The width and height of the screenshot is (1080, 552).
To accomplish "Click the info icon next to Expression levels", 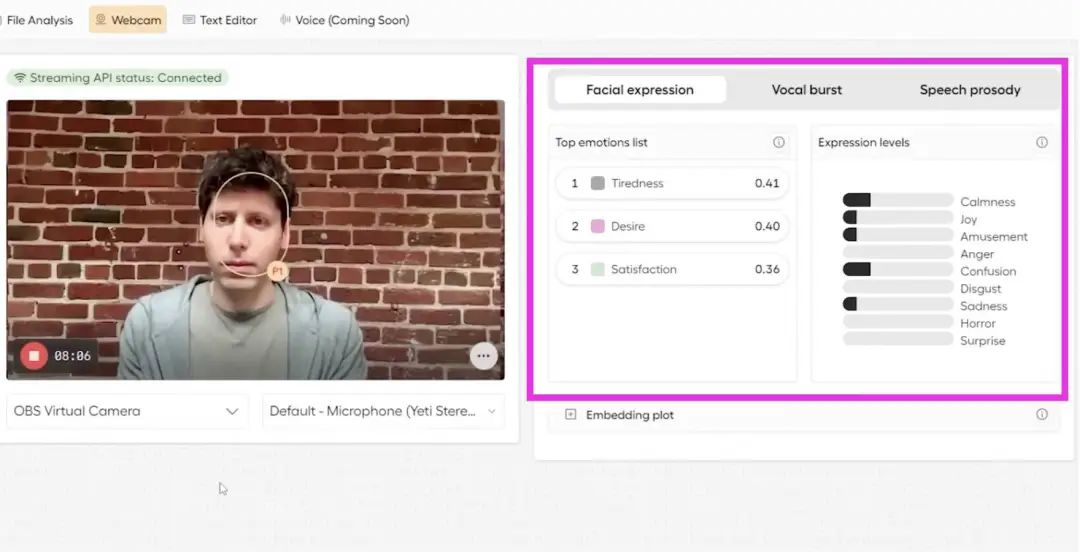I will pyautogui.click(x=1041, y=142).
